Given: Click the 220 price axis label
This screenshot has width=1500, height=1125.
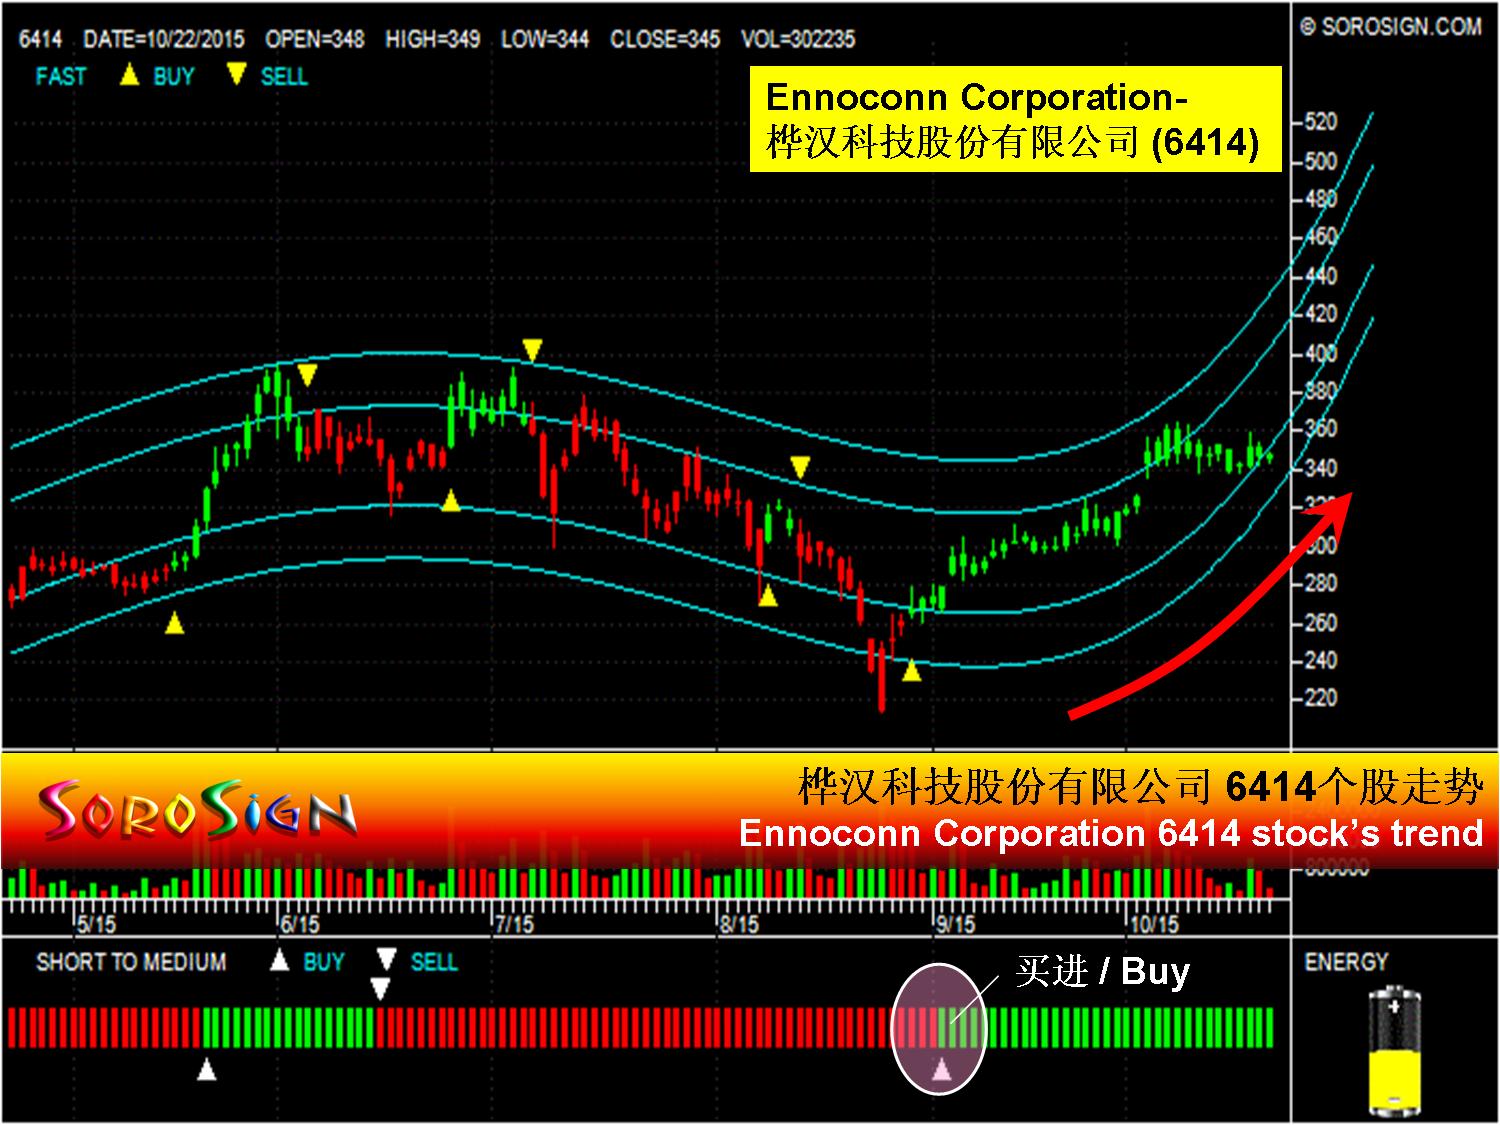Looking at the screenshot, I should coord(1321,698).
